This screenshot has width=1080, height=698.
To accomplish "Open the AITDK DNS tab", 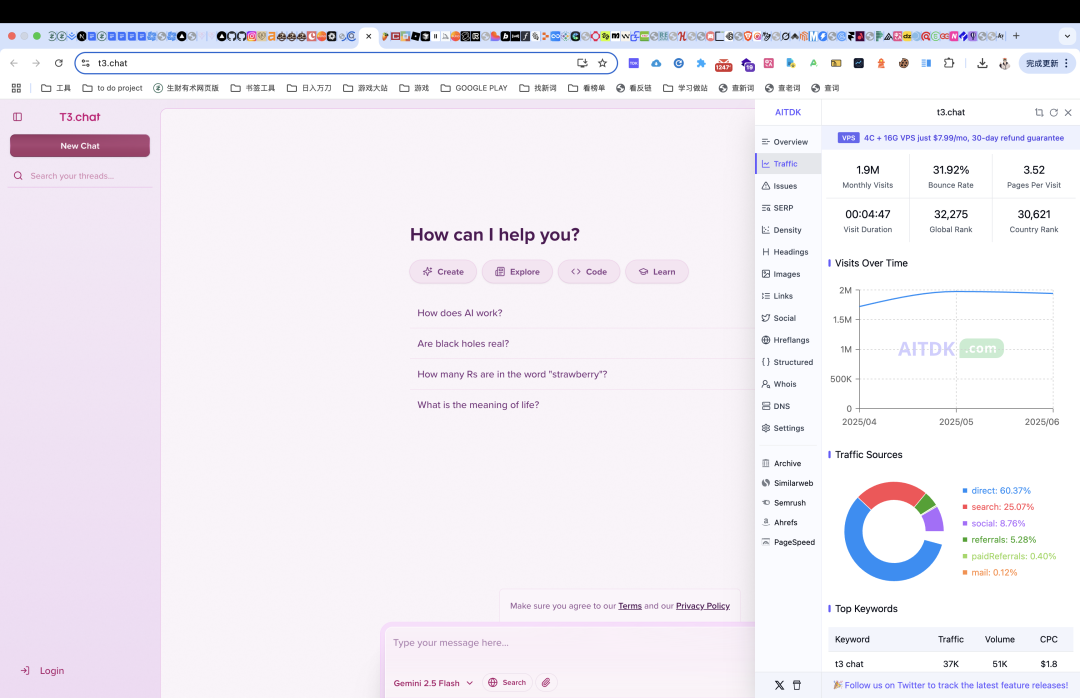I will click(788, 407).
